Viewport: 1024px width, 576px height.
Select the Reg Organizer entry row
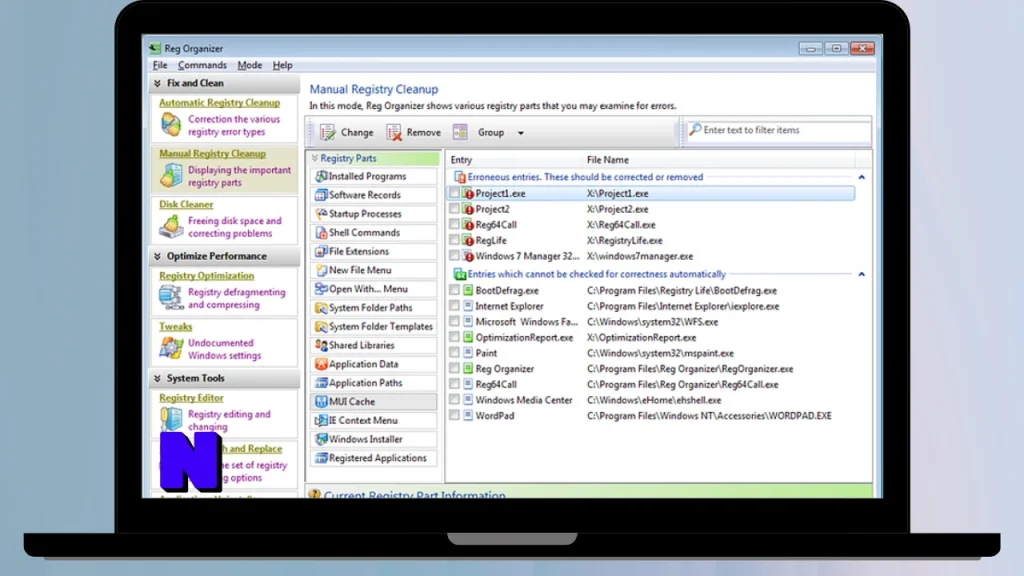651,369
